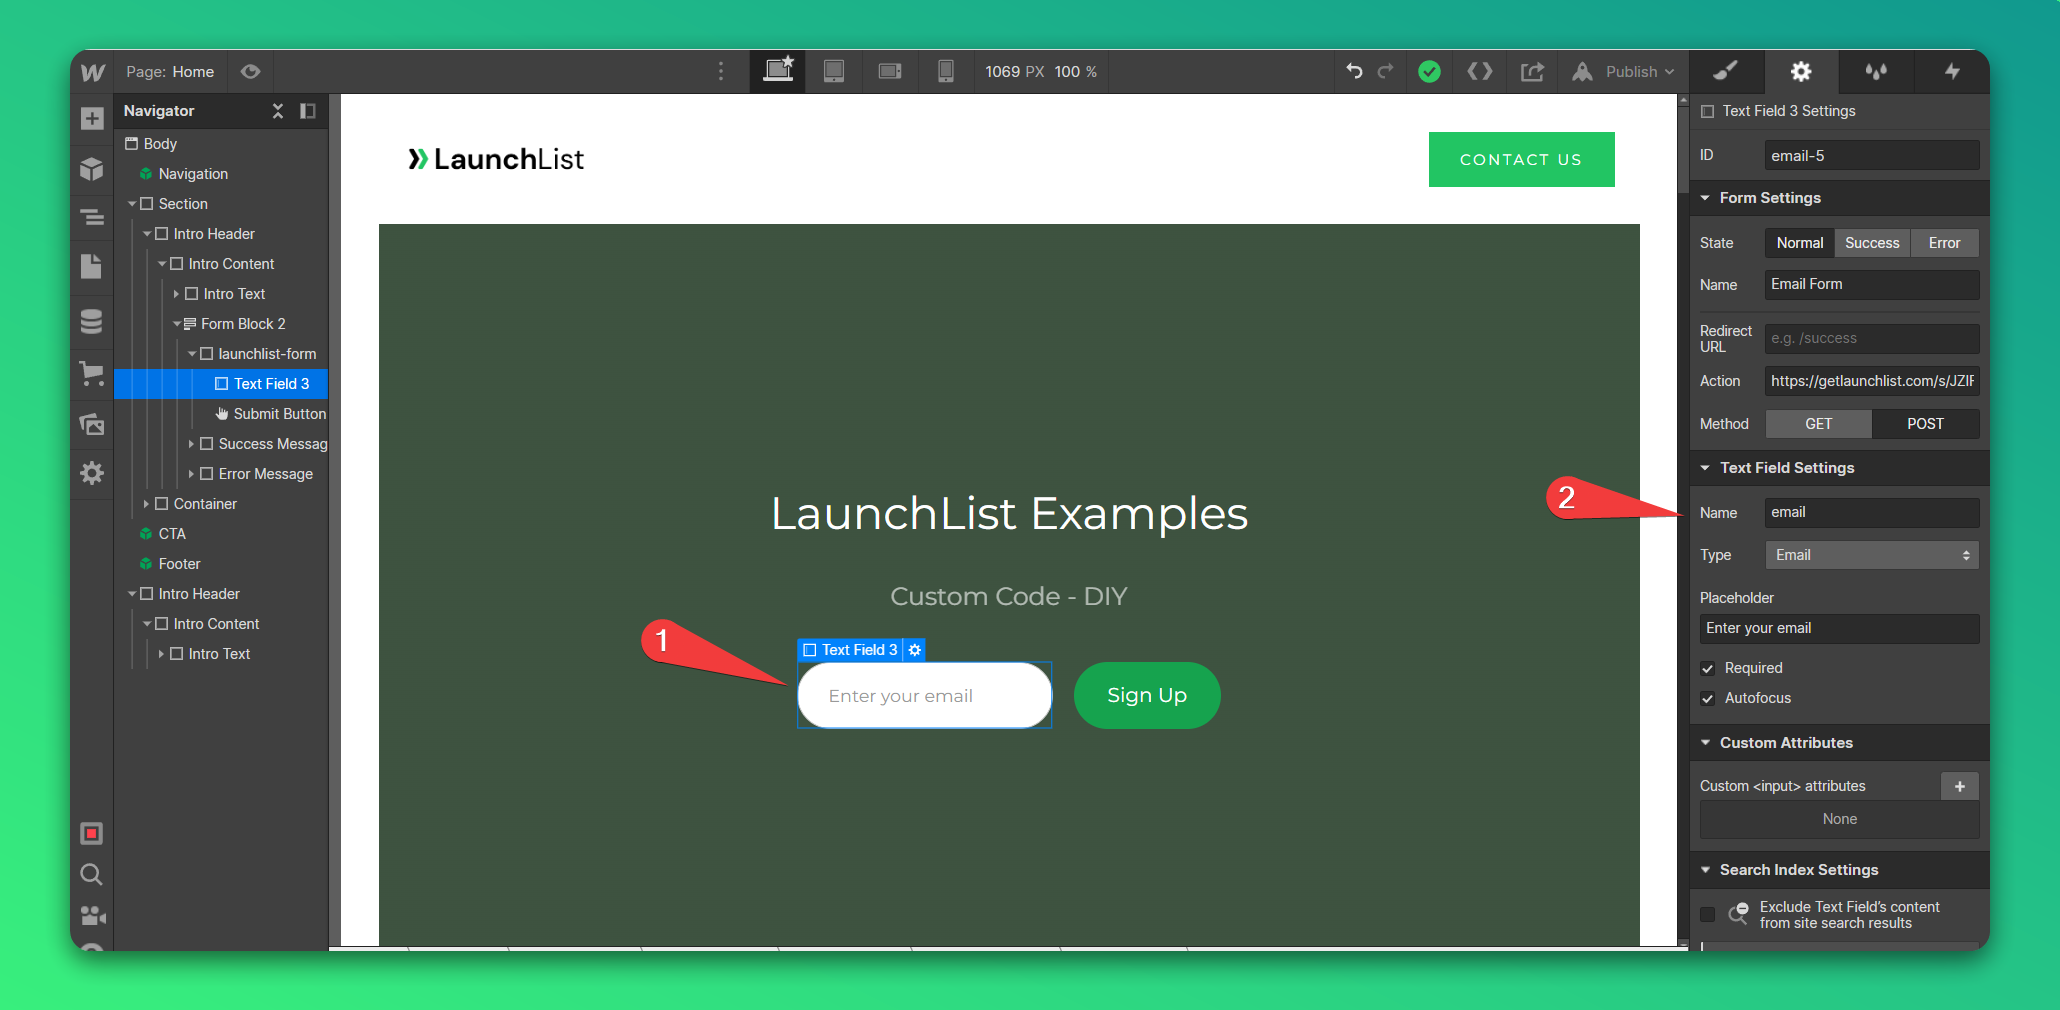Image resolution: width=2060 pixels, height=1010 pixels.
Task: Open the Ecommerce cart panel
Action: coord(92,374)
